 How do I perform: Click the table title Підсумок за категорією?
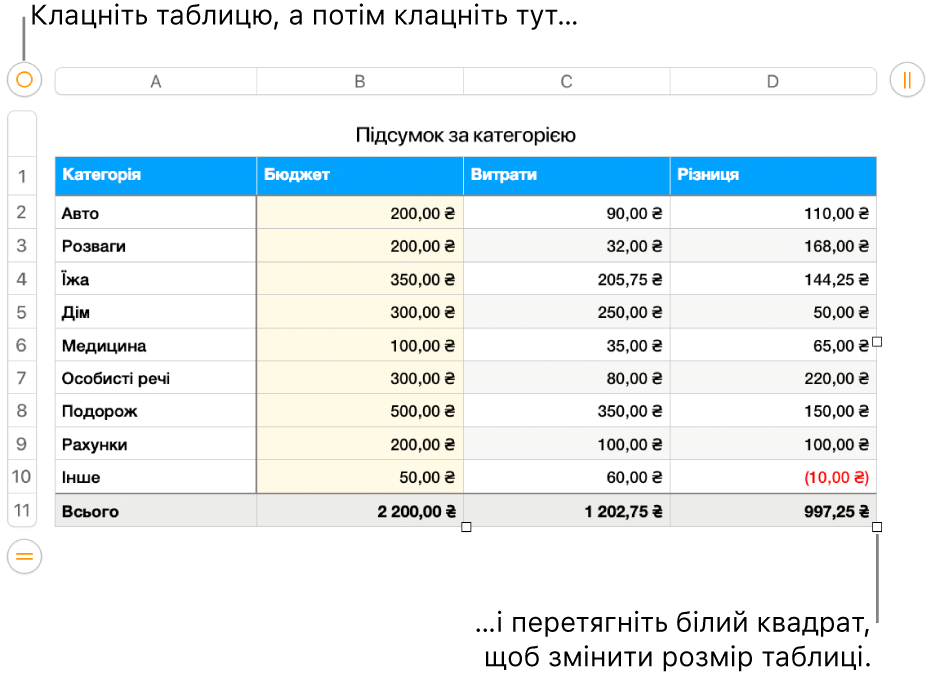tap(466, 135)
